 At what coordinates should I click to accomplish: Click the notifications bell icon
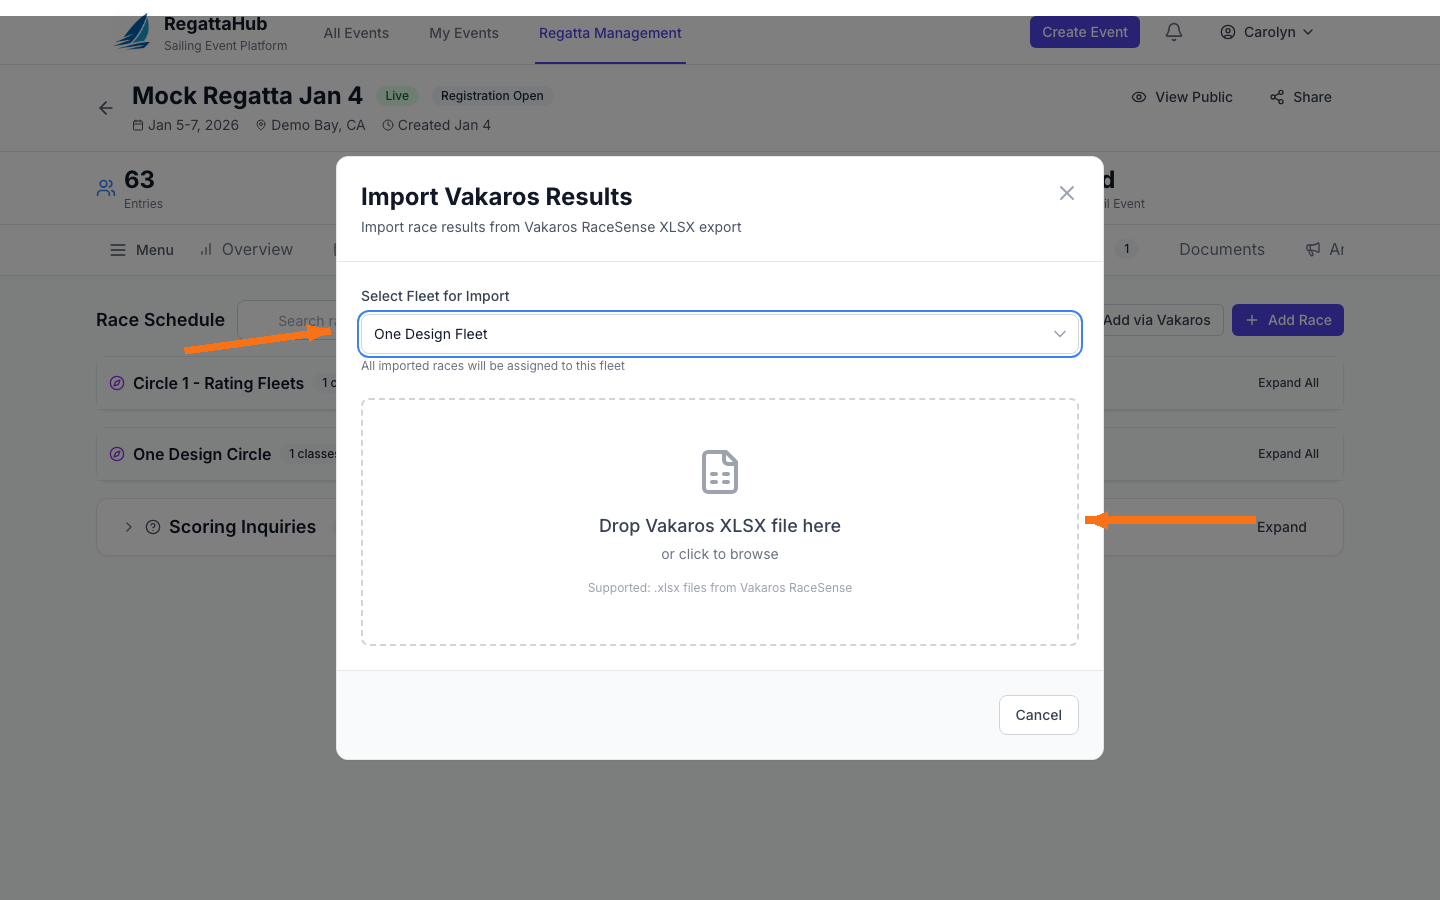click(x=1174, y=32)
